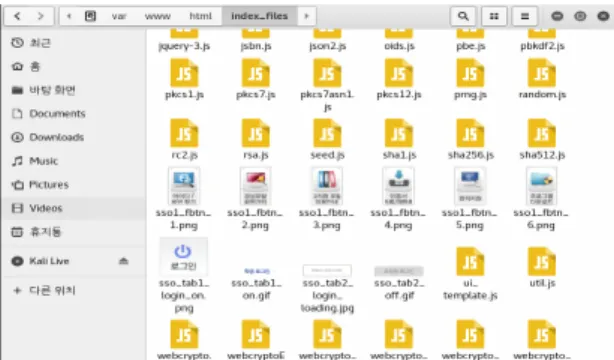The image size is (614, 360).
Task: Select the sso_tab2_off.gif thumbnail
Action: pyautogui.click(x=399, y=271)
